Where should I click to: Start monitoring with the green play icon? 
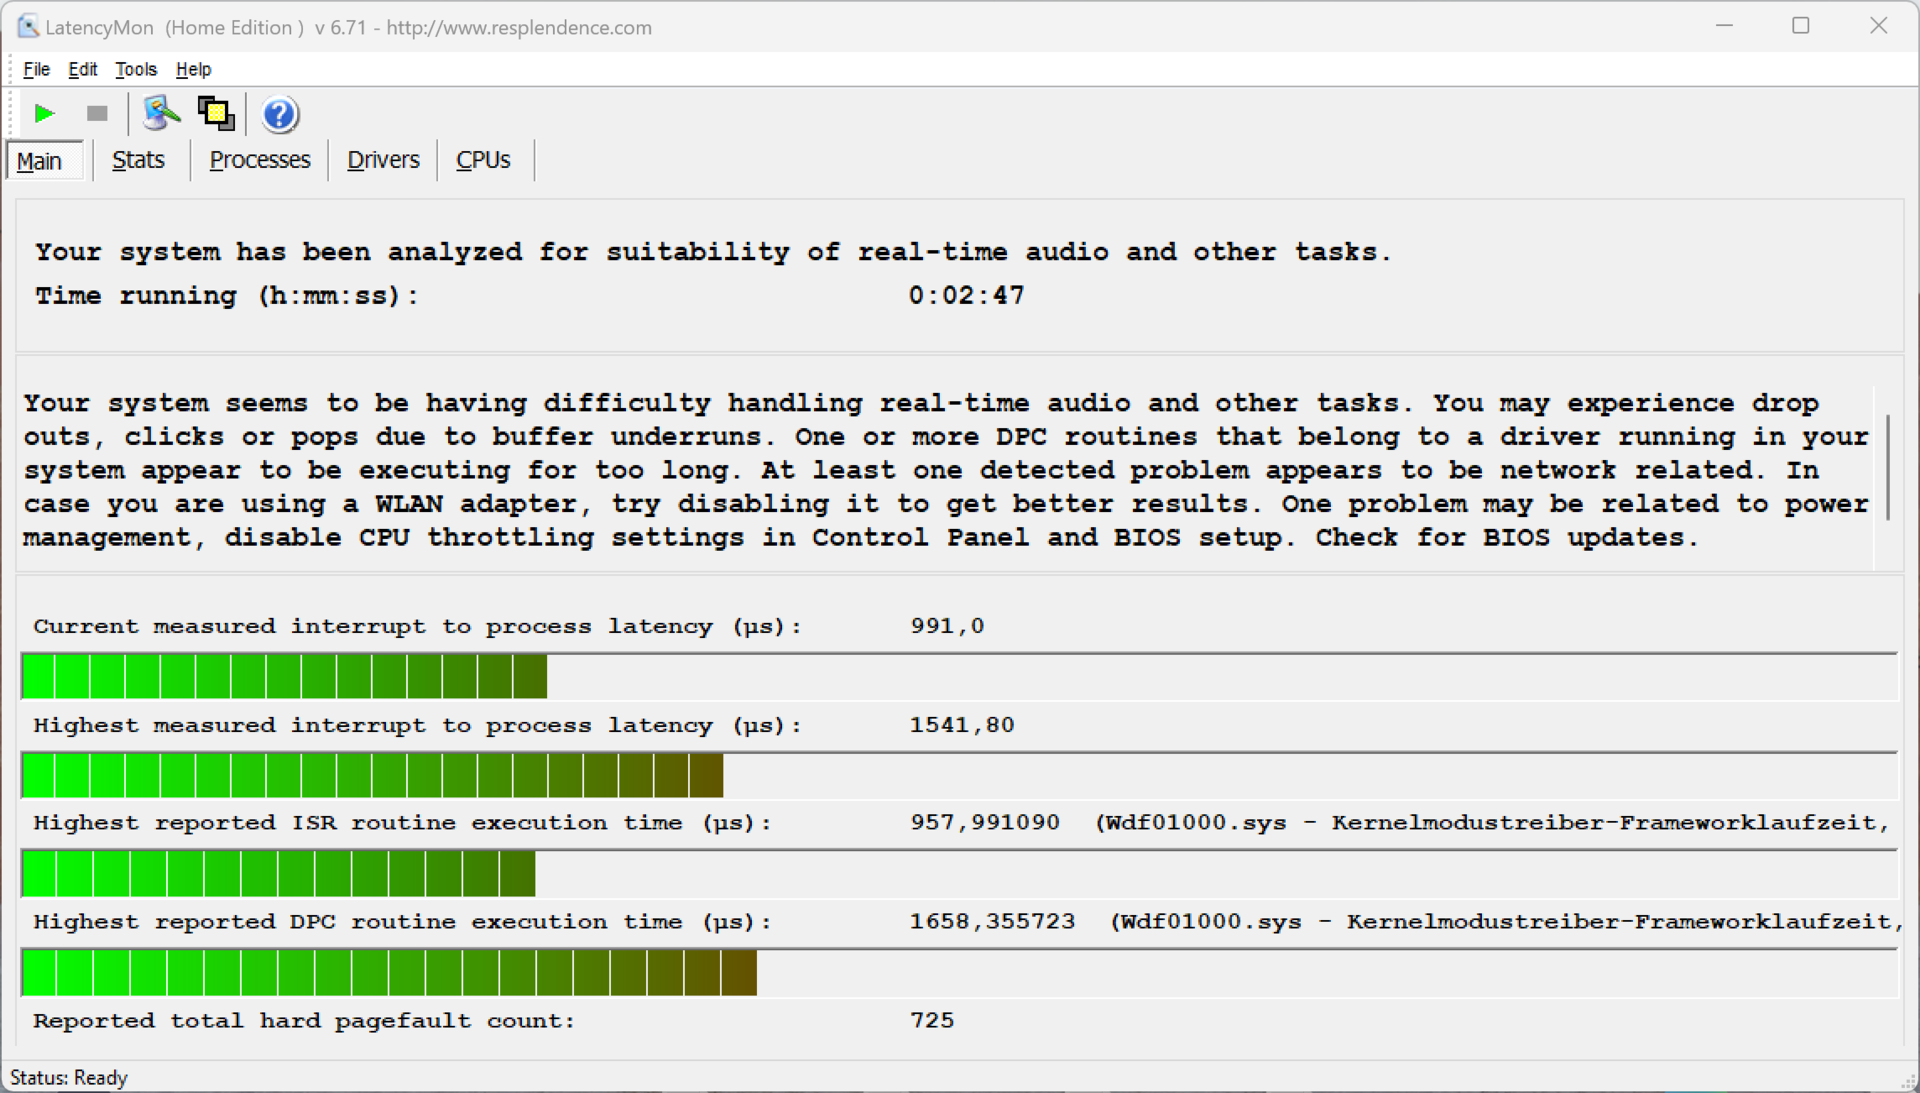pyautogui.click(x=44, y=114)
